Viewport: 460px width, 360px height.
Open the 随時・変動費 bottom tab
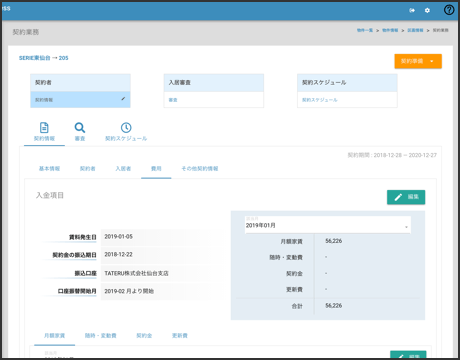pyautogui.click(x=101, y=336)
